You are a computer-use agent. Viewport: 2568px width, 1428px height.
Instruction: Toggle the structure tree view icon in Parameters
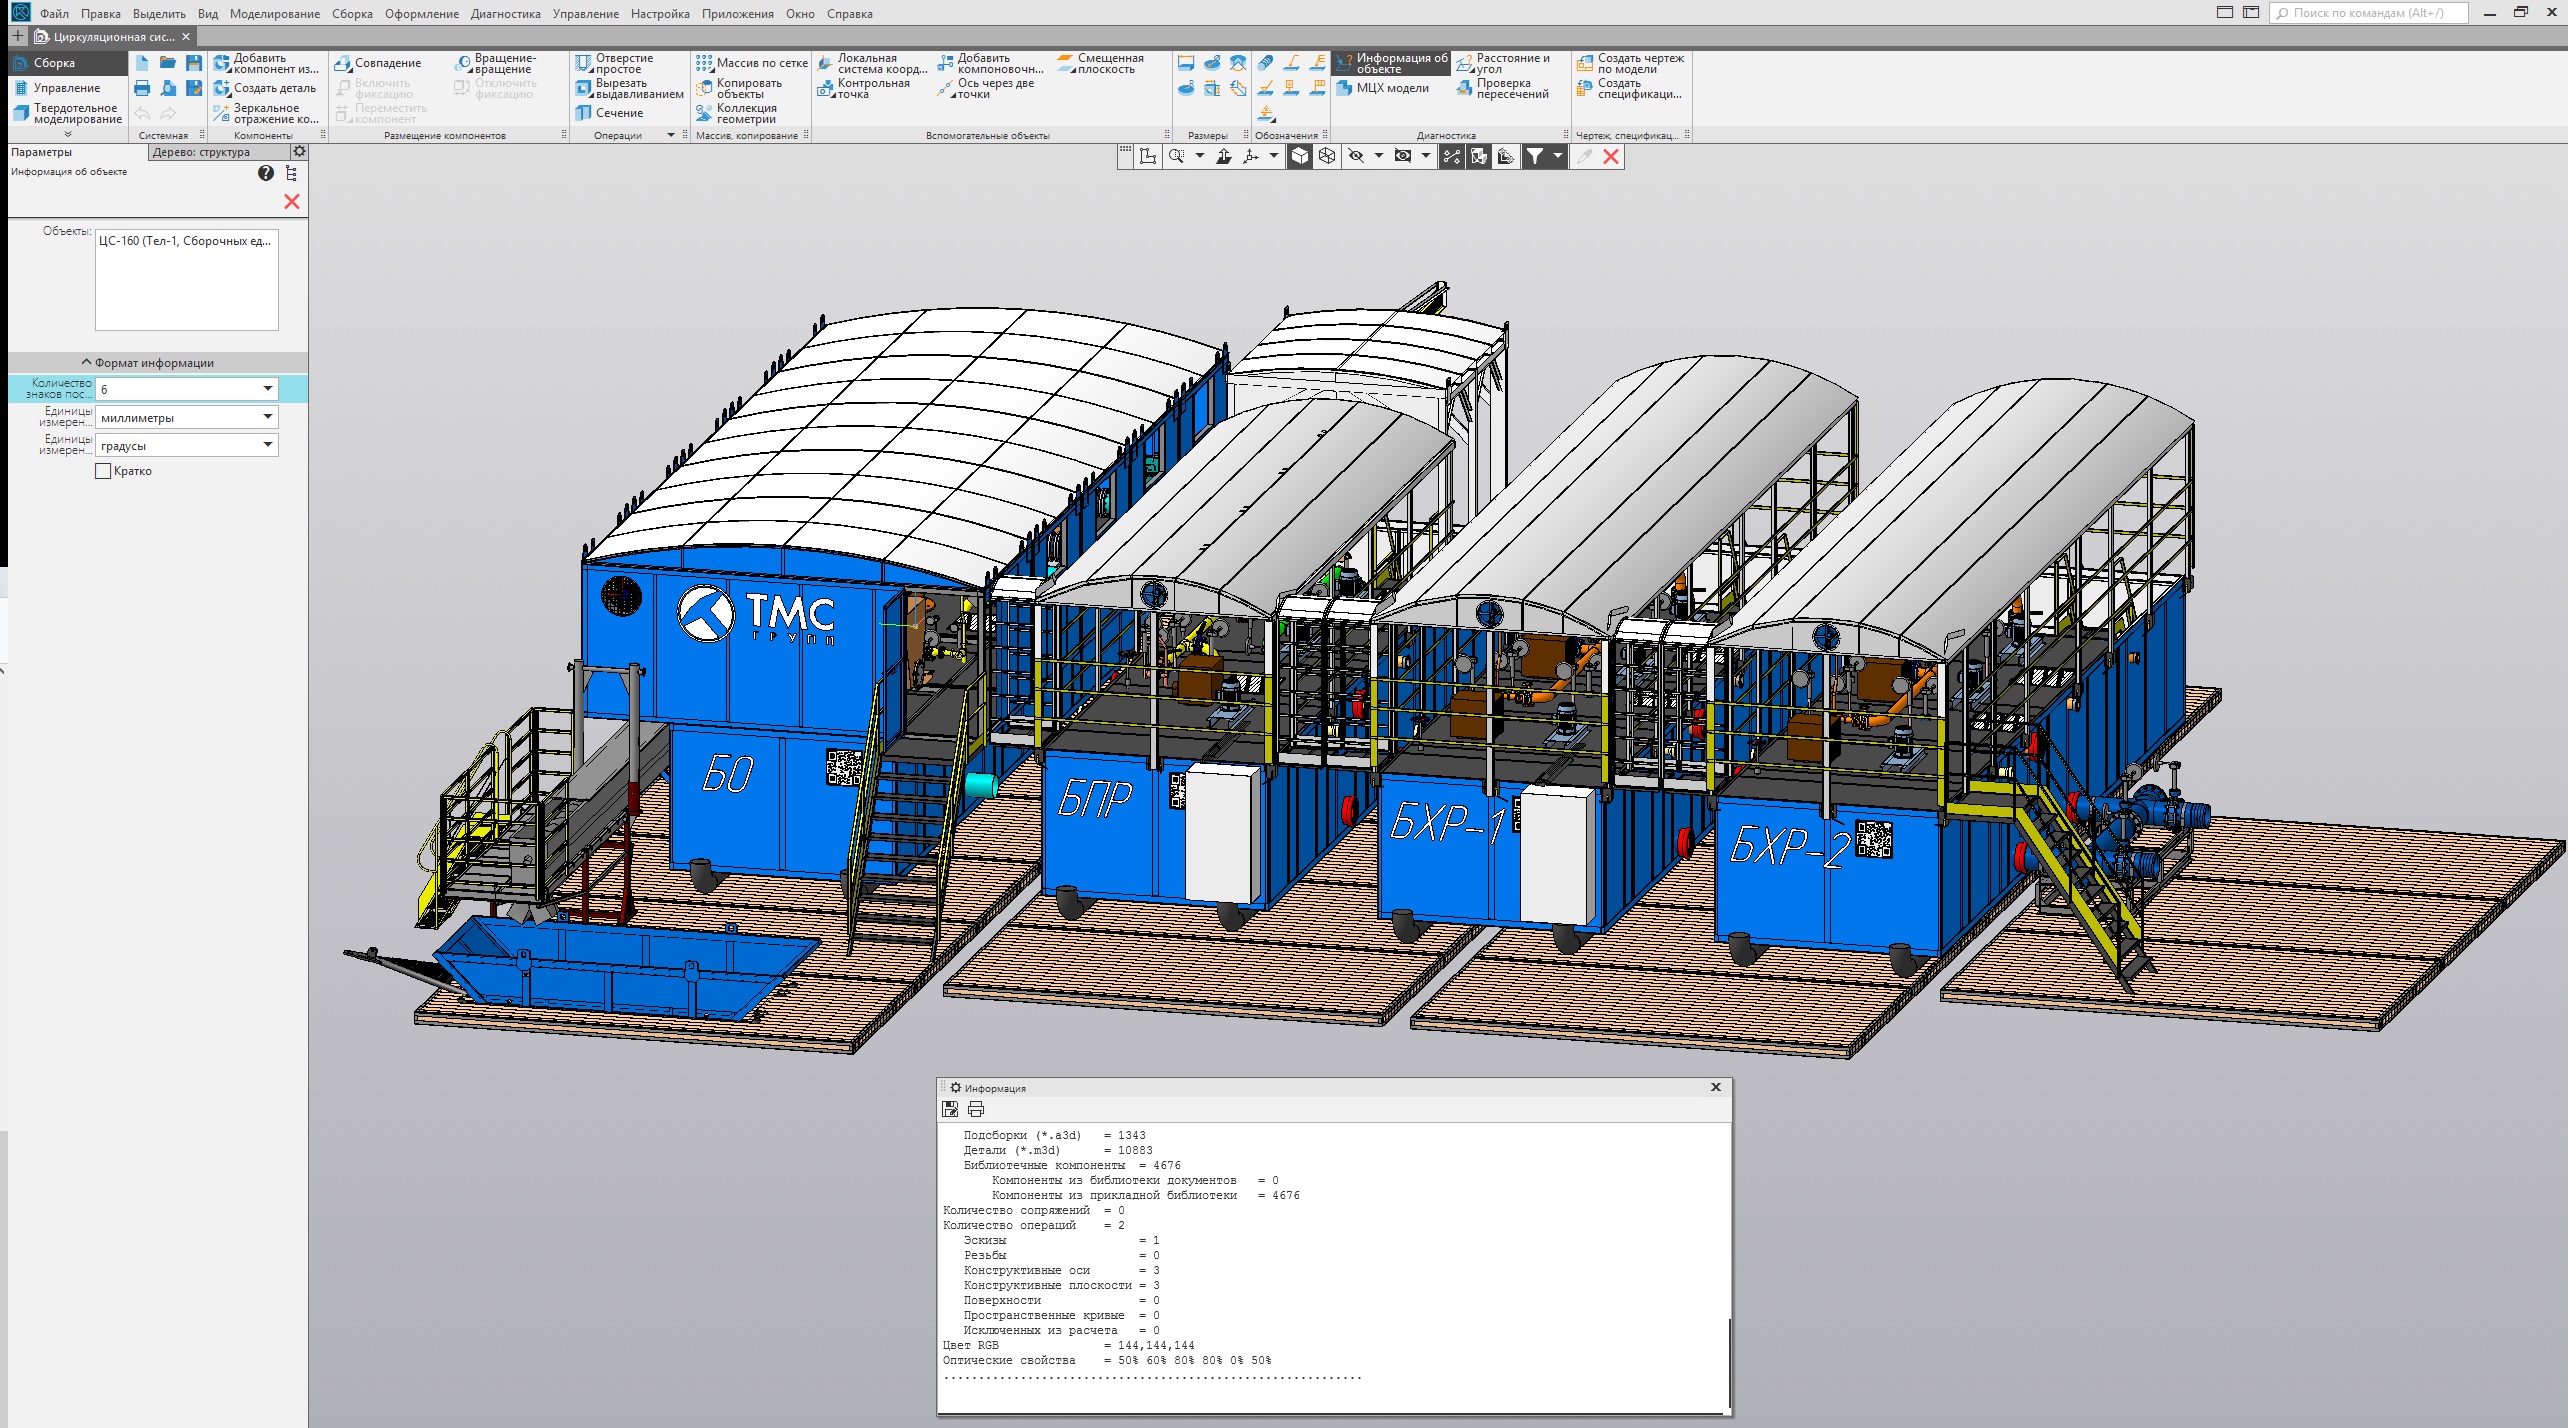292,173
